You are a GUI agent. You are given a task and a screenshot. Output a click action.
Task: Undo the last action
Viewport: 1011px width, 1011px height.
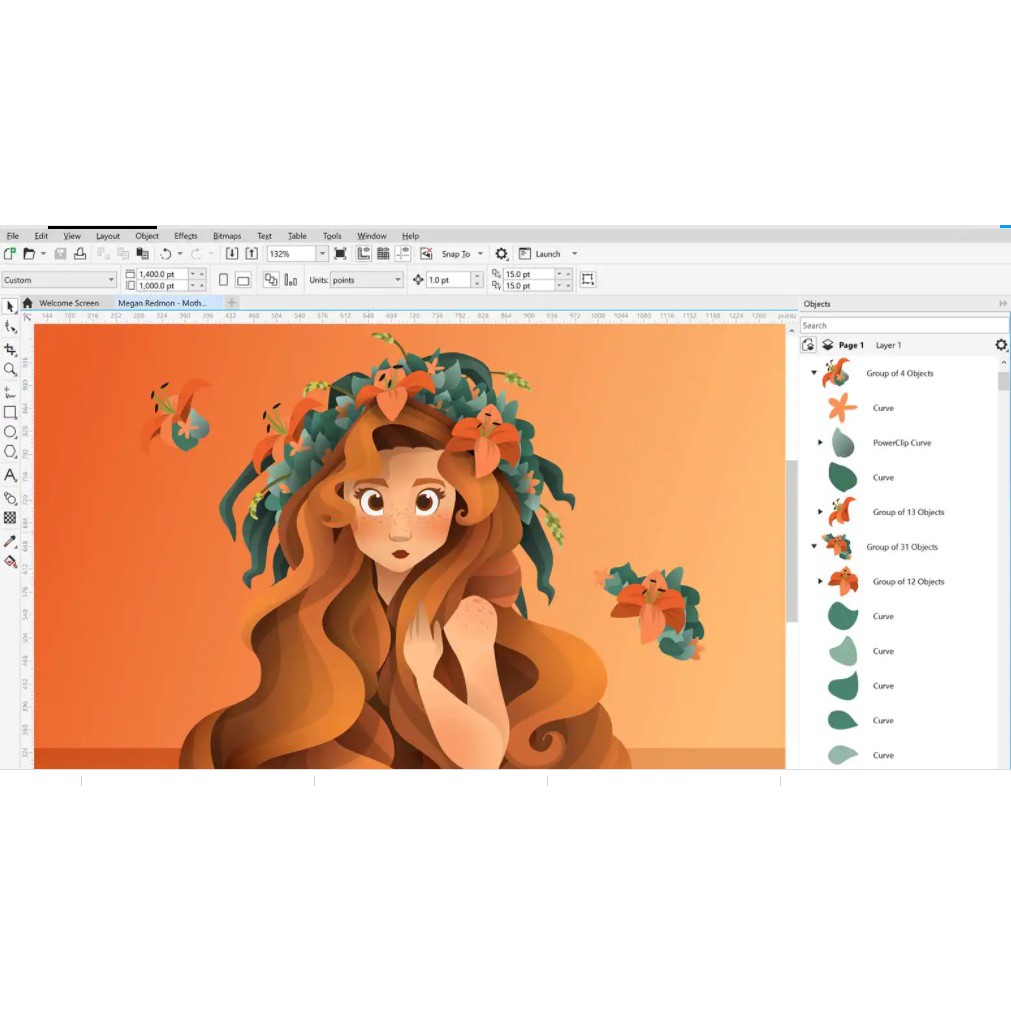166,253
